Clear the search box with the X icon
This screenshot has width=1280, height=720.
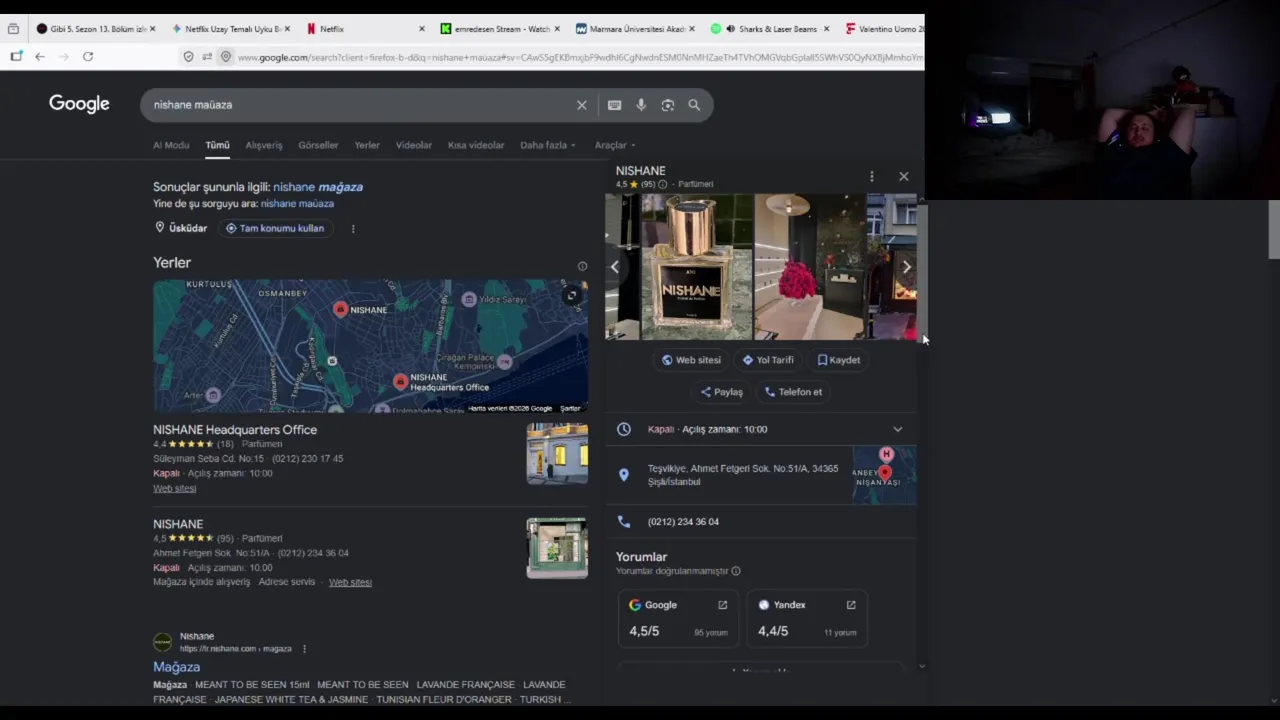pyautogui.click(x=581, y=105)
